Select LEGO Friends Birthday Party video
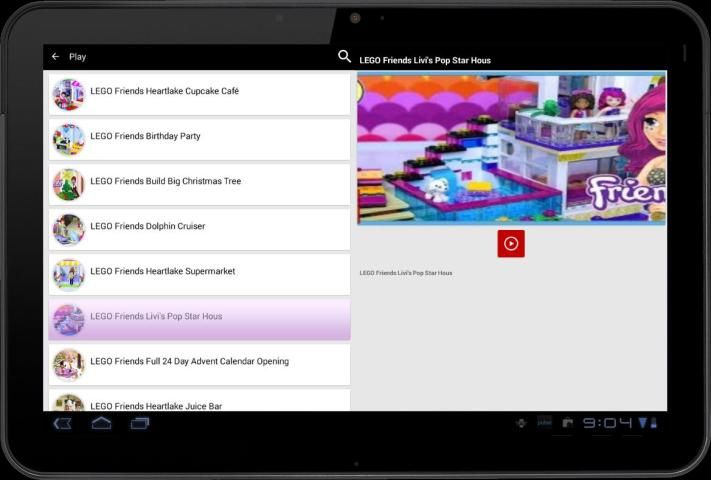This screenshot has width=711, height=480. (145, 136)
